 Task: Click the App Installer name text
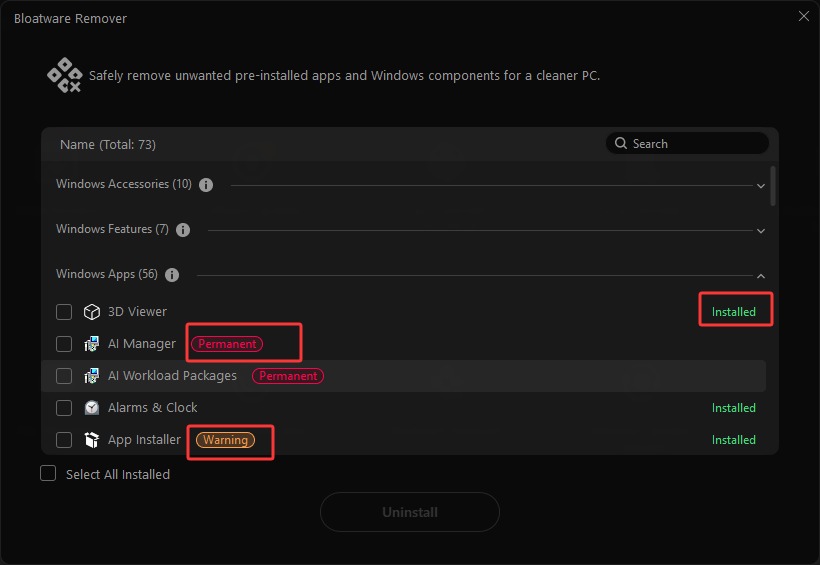[x=144, y=440]
